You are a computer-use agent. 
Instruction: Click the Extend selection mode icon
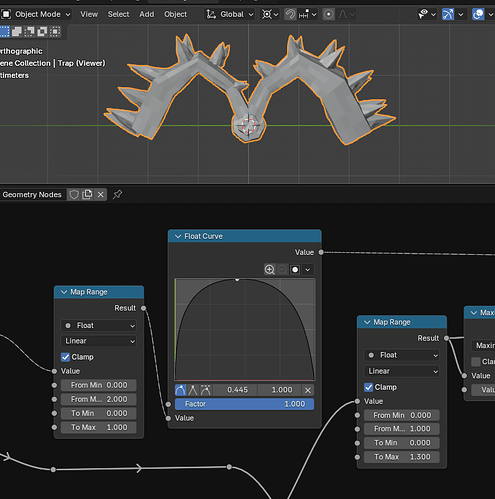17,32
